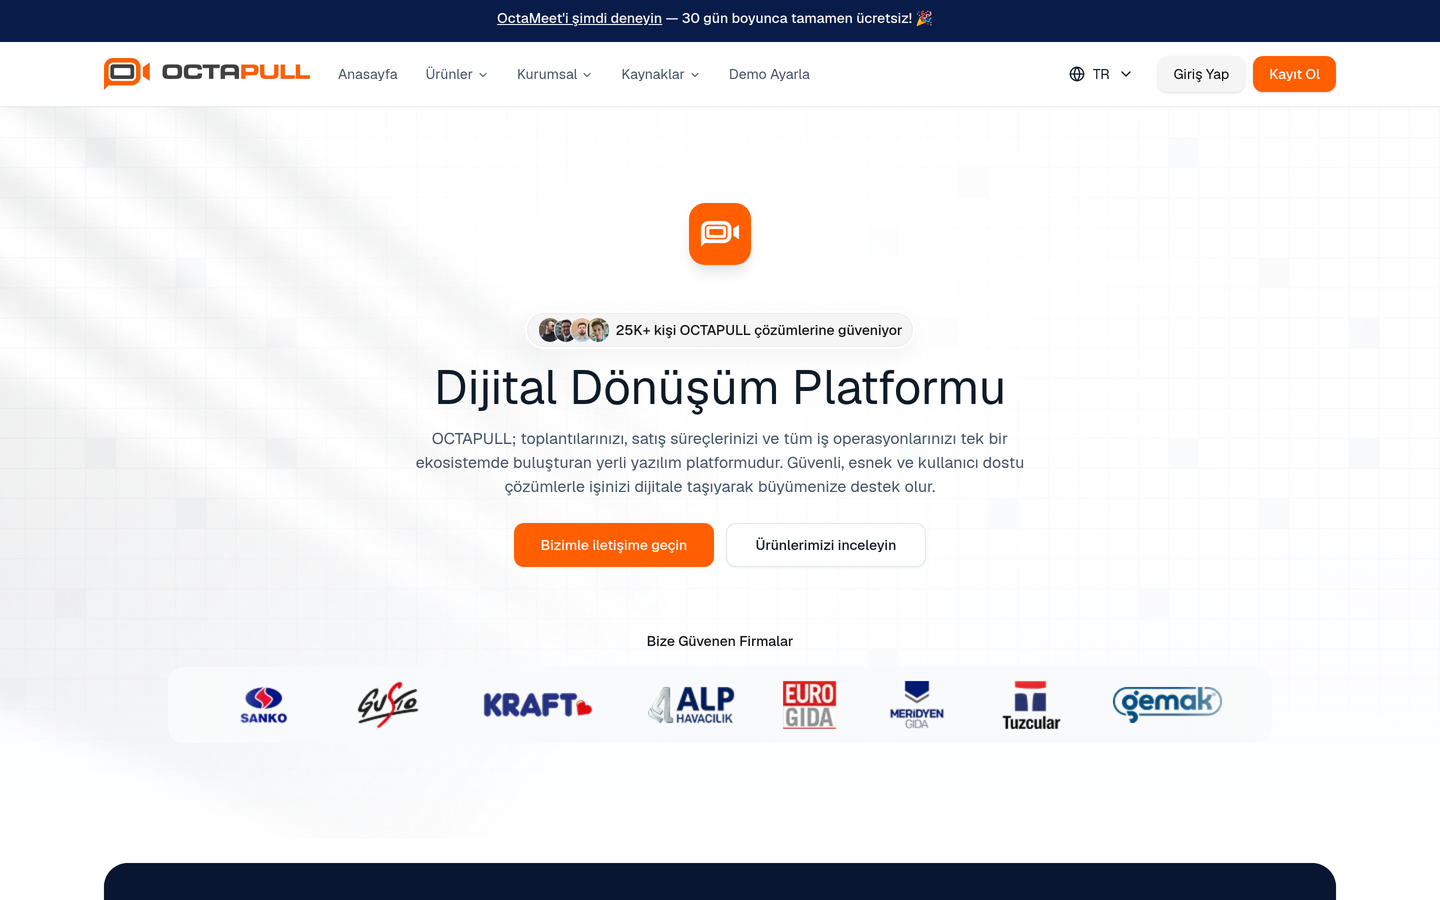
Task: Click the Dijital Dönüşüm Platformu heading
Action: [x=720, y=388]
